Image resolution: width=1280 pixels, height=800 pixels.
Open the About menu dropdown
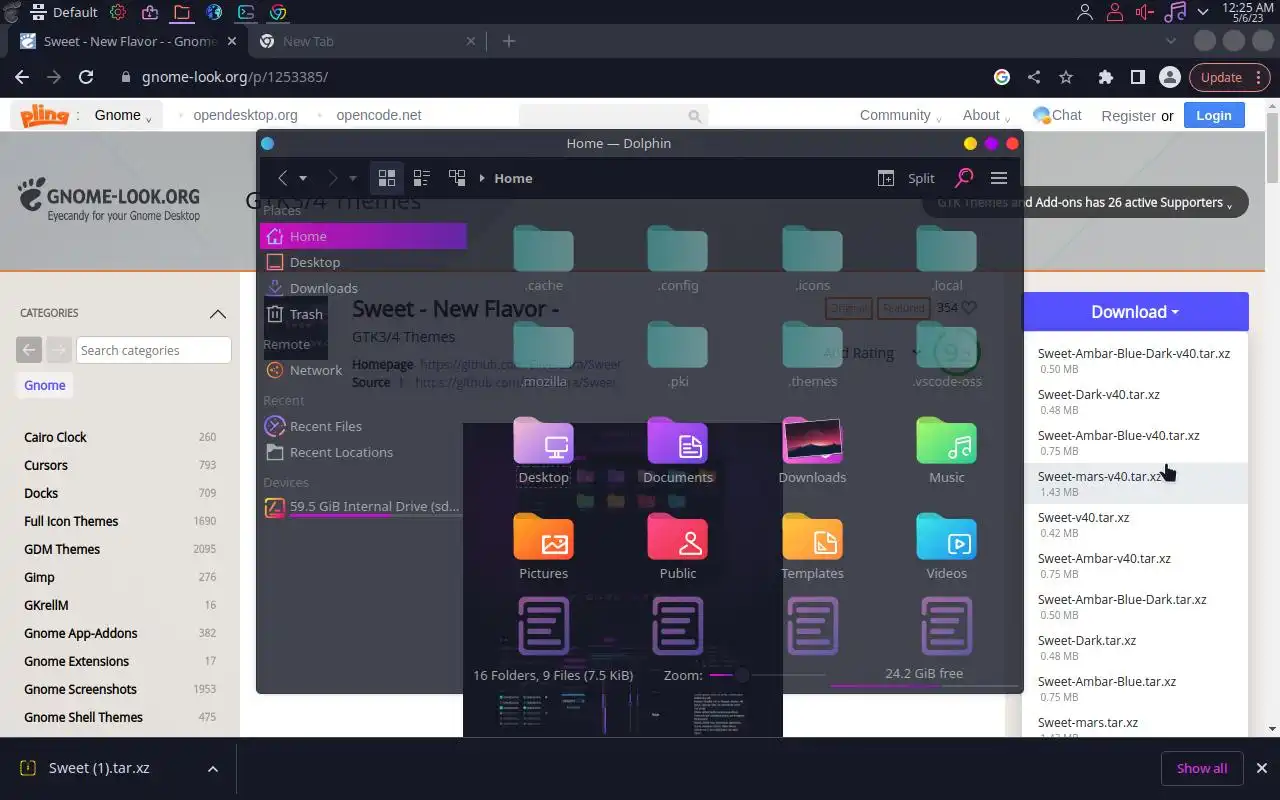coord(986,115)
